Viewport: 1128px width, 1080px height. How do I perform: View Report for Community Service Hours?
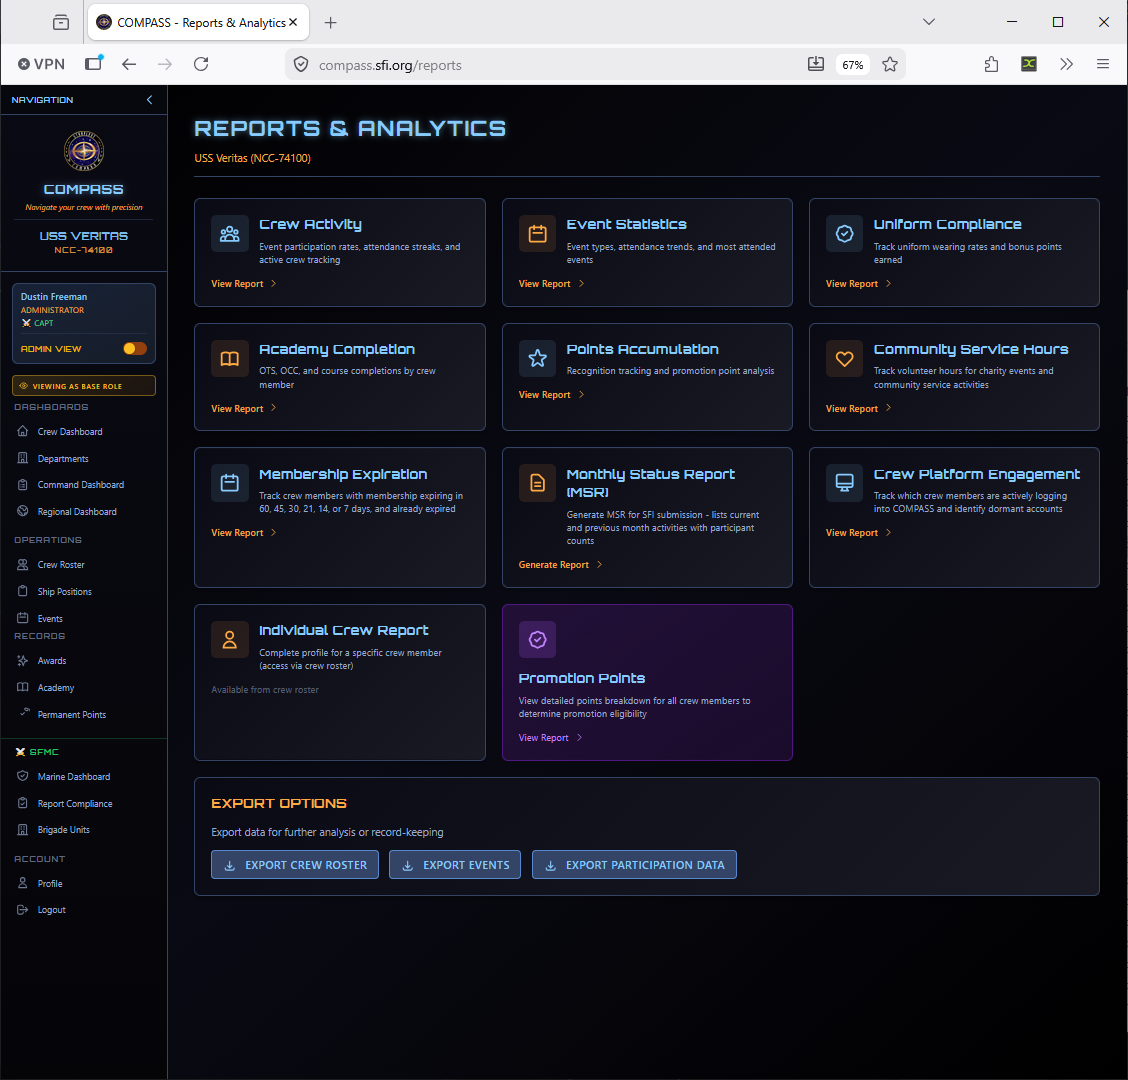point(859,409)
